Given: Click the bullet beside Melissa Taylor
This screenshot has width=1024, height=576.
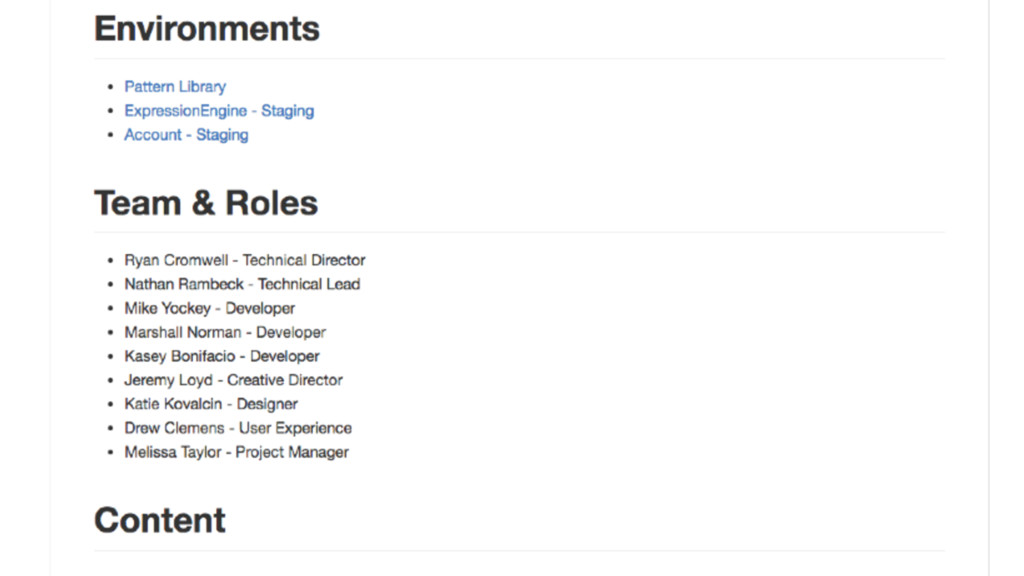Looking at the screenshot, I should pyautogui.click(x=111, y=453).
